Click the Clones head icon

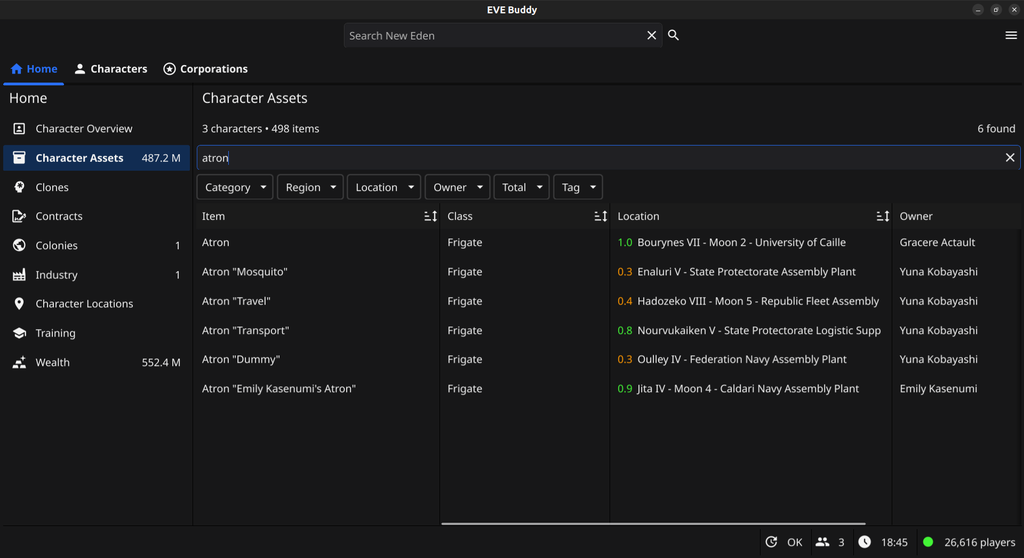[19, 187]
